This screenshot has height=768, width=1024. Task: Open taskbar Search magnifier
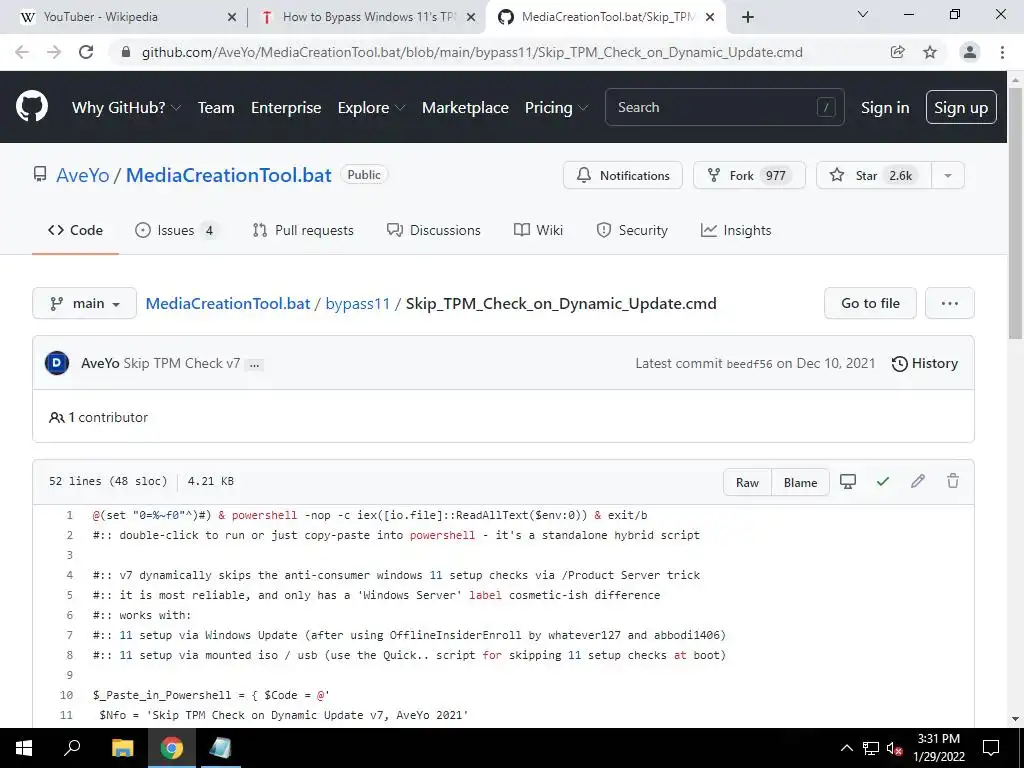pyautogui.click(x=72, y=748)
